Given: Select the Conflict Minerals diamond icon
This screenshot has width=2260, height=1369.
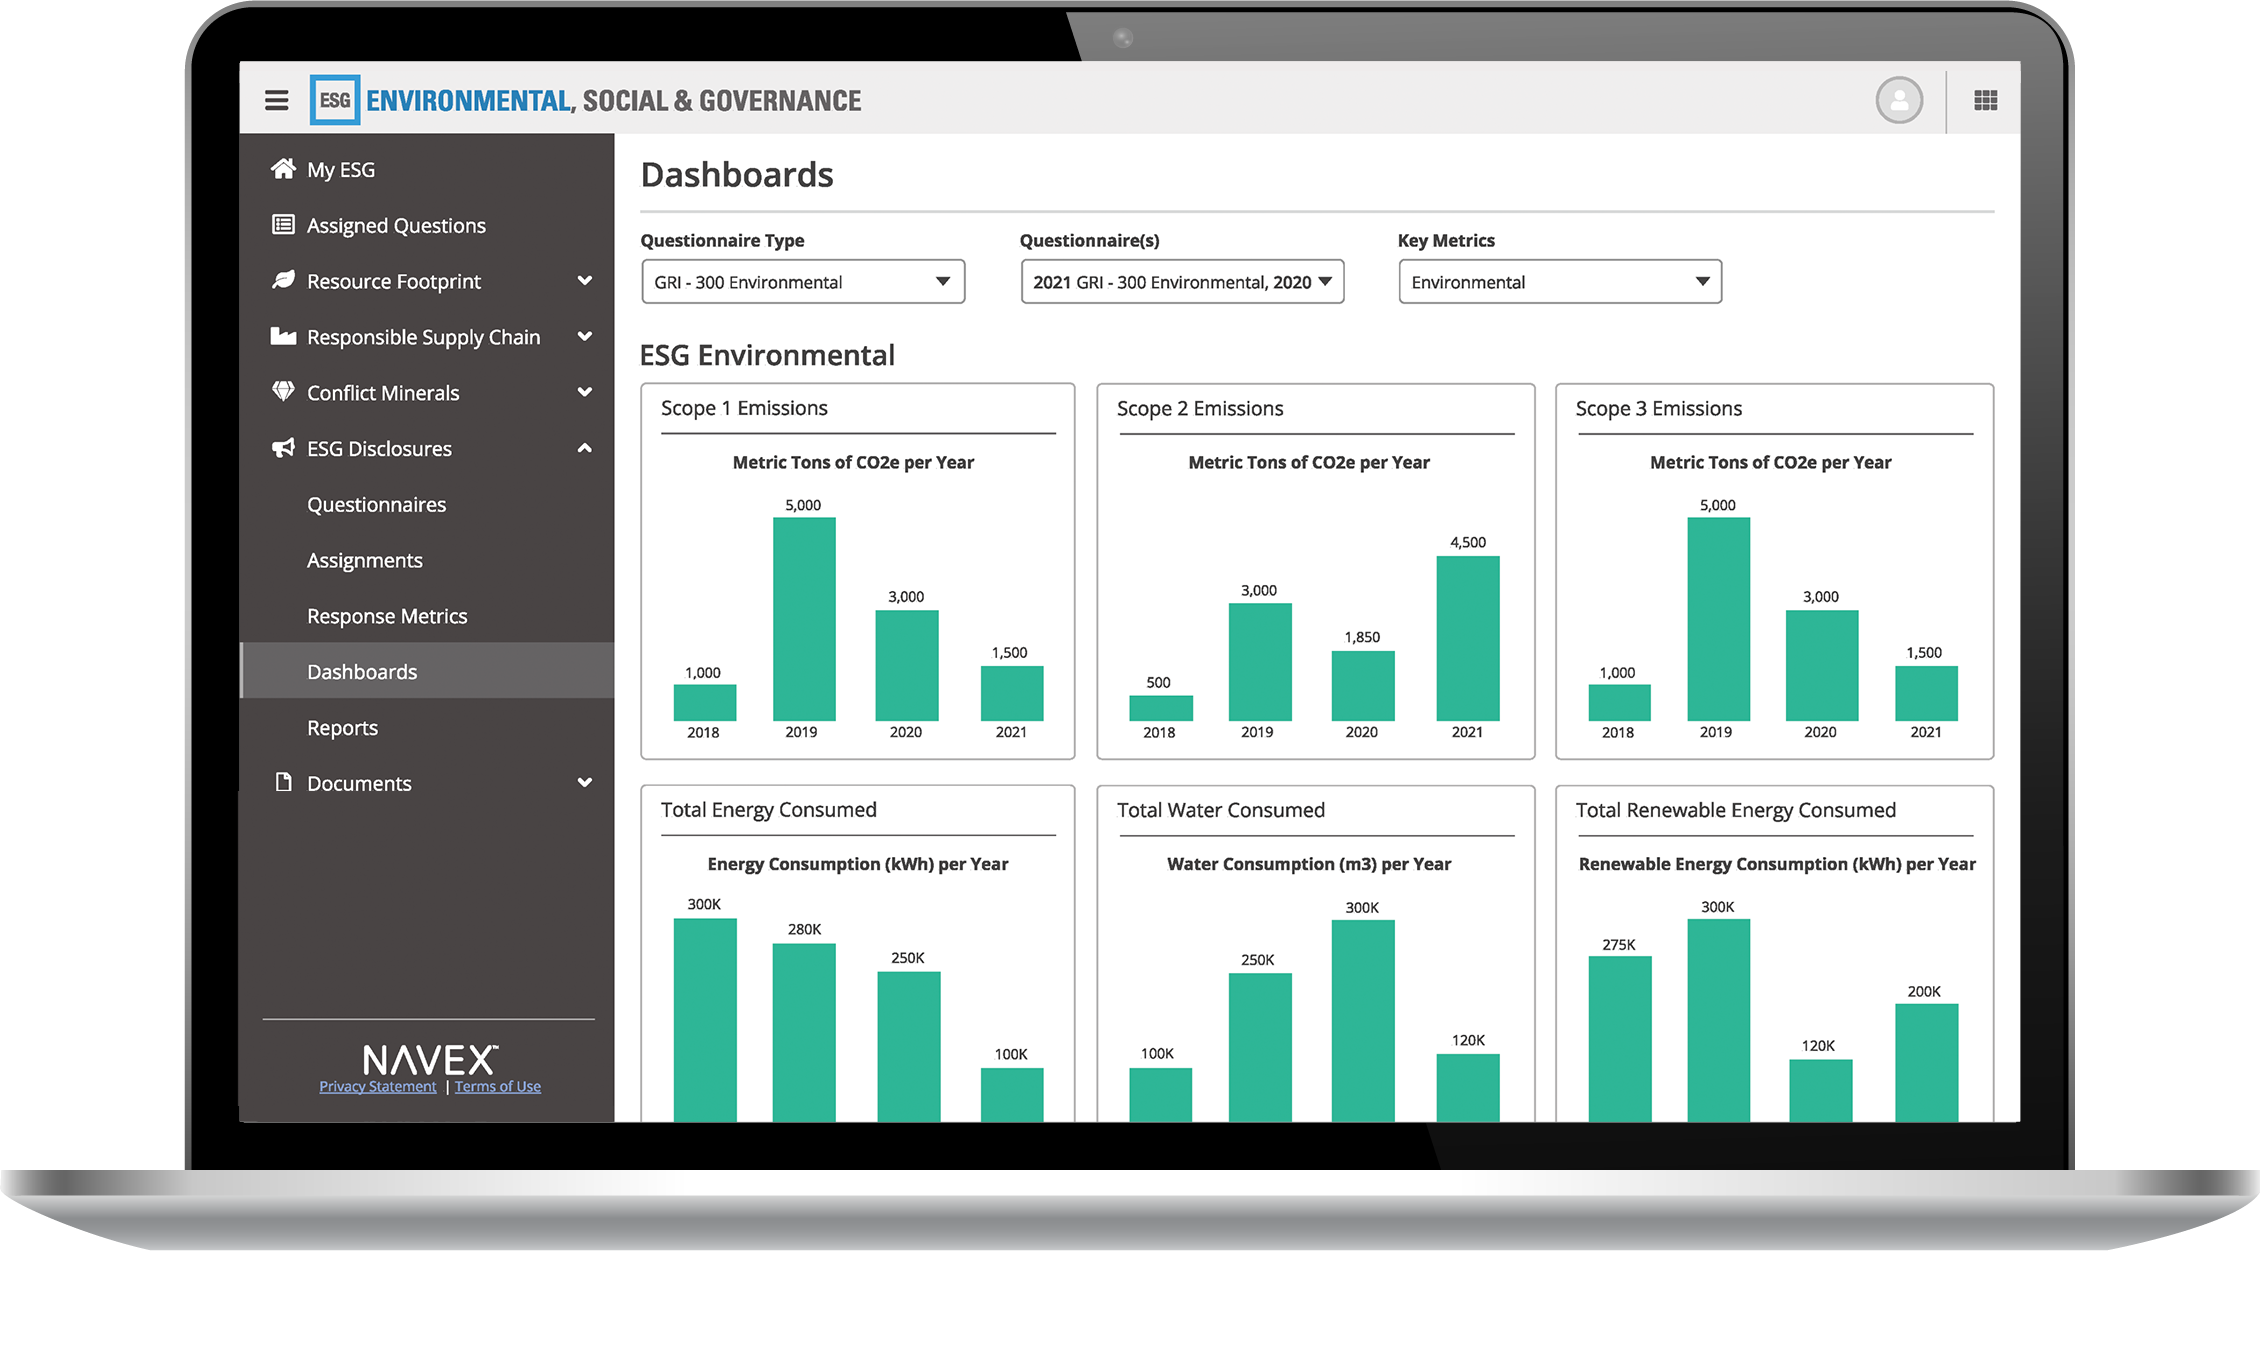Looking at the screenshot, I should pos(283,392).
